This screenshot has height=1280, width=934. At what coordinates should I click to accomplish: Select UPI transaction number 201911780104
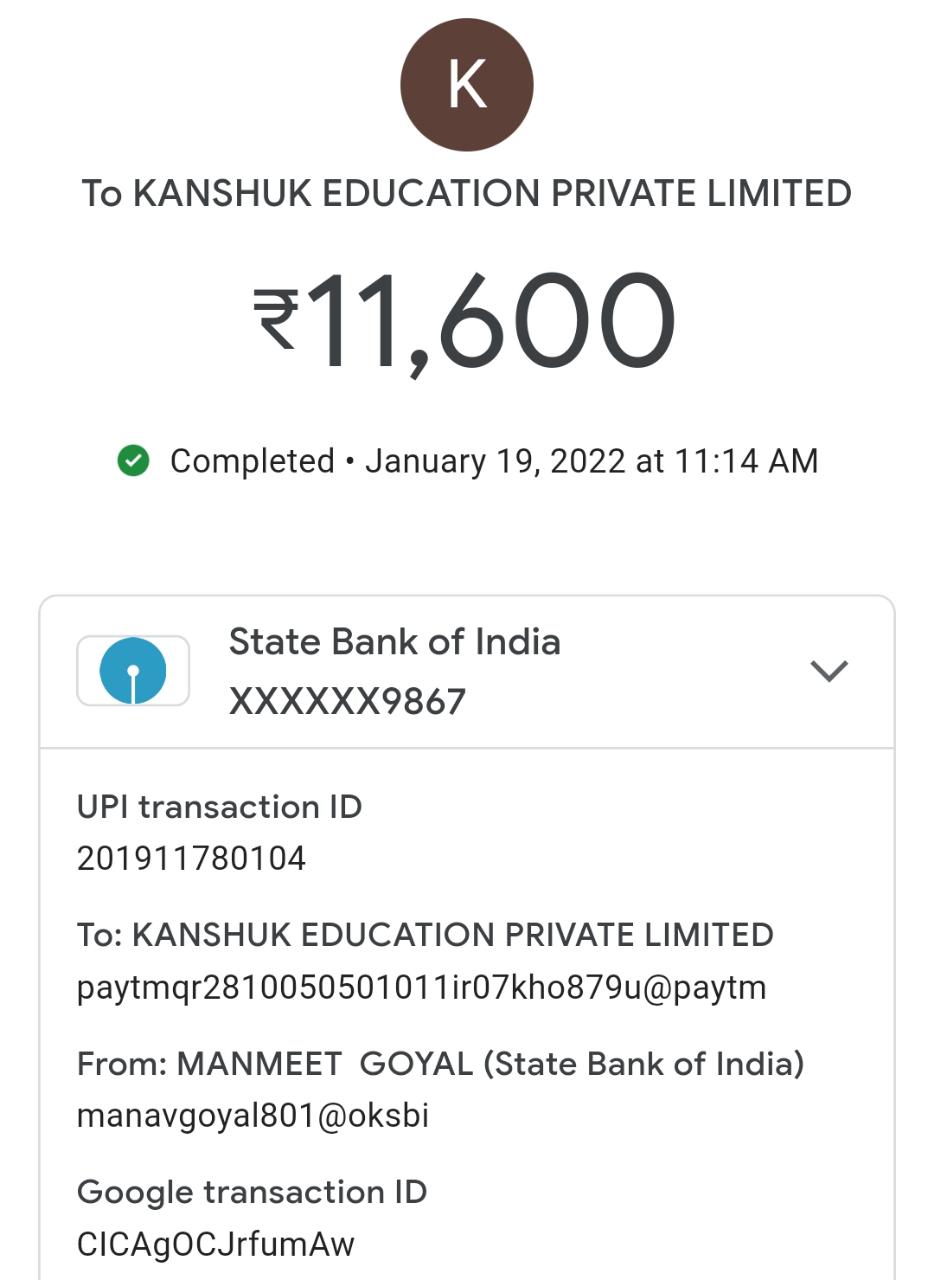[191, 858]
